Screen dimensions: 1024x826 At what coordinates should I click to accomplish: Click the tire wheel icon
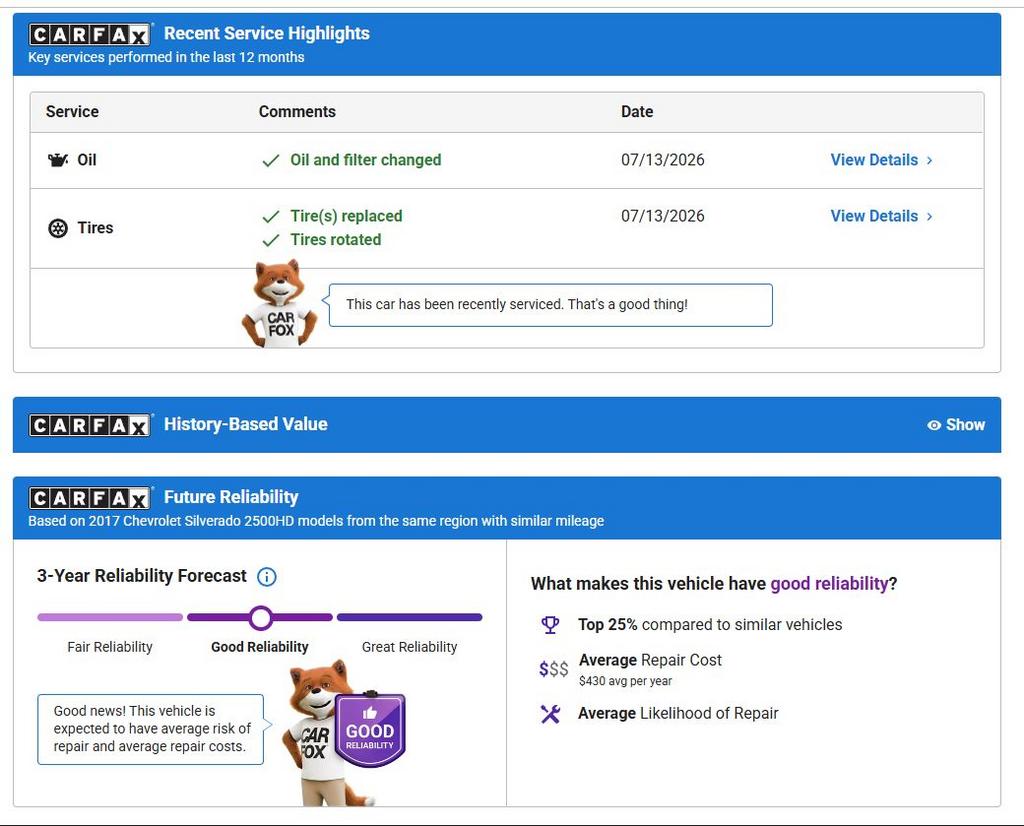point(58,228)
